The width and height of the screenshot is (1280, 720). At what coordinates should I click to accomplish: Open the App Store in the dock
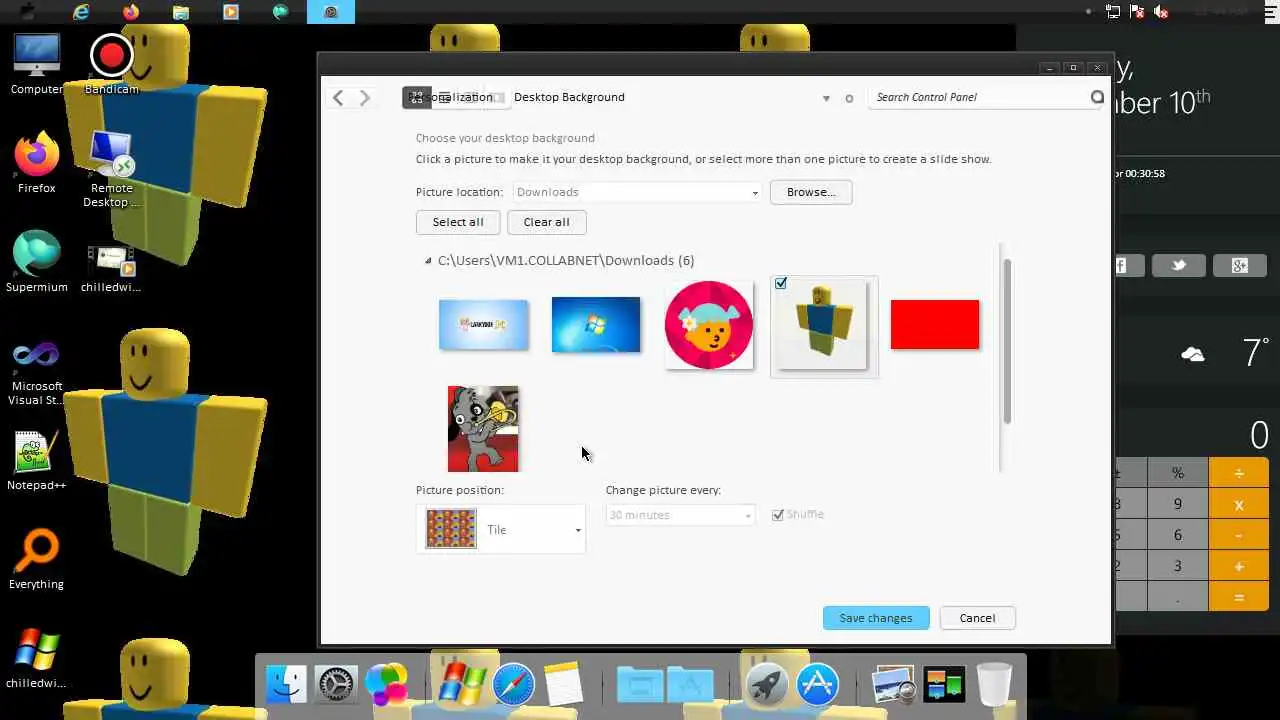pos(818,685)
